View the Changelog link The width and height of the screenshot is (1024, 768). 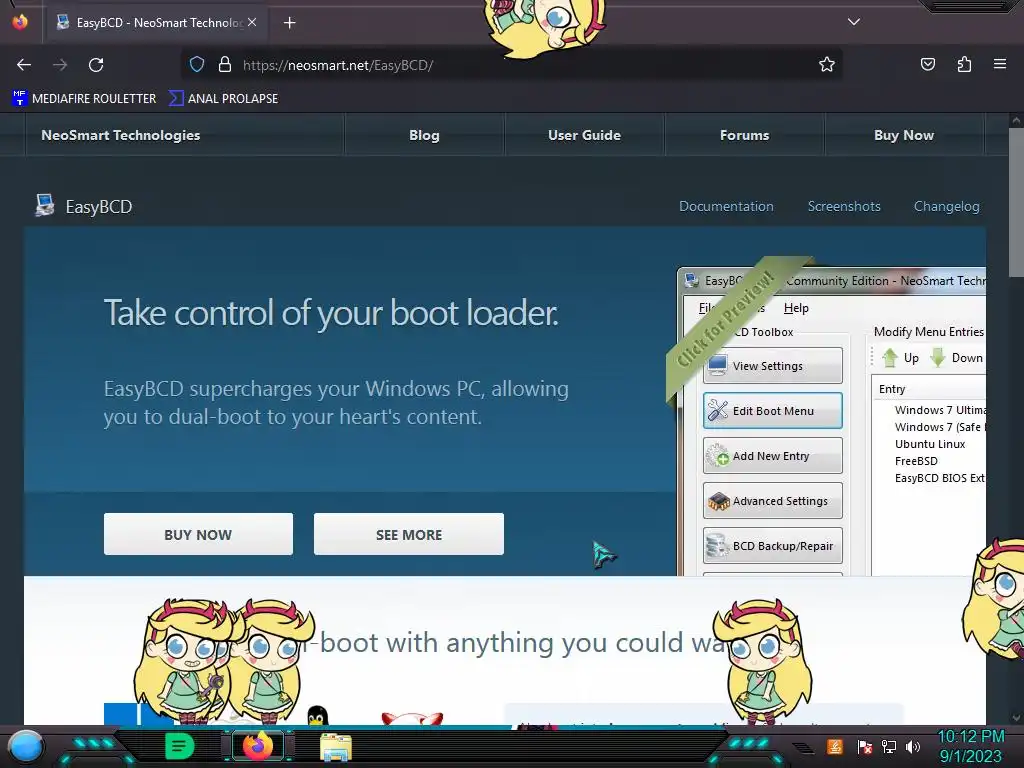pos(946,206)
